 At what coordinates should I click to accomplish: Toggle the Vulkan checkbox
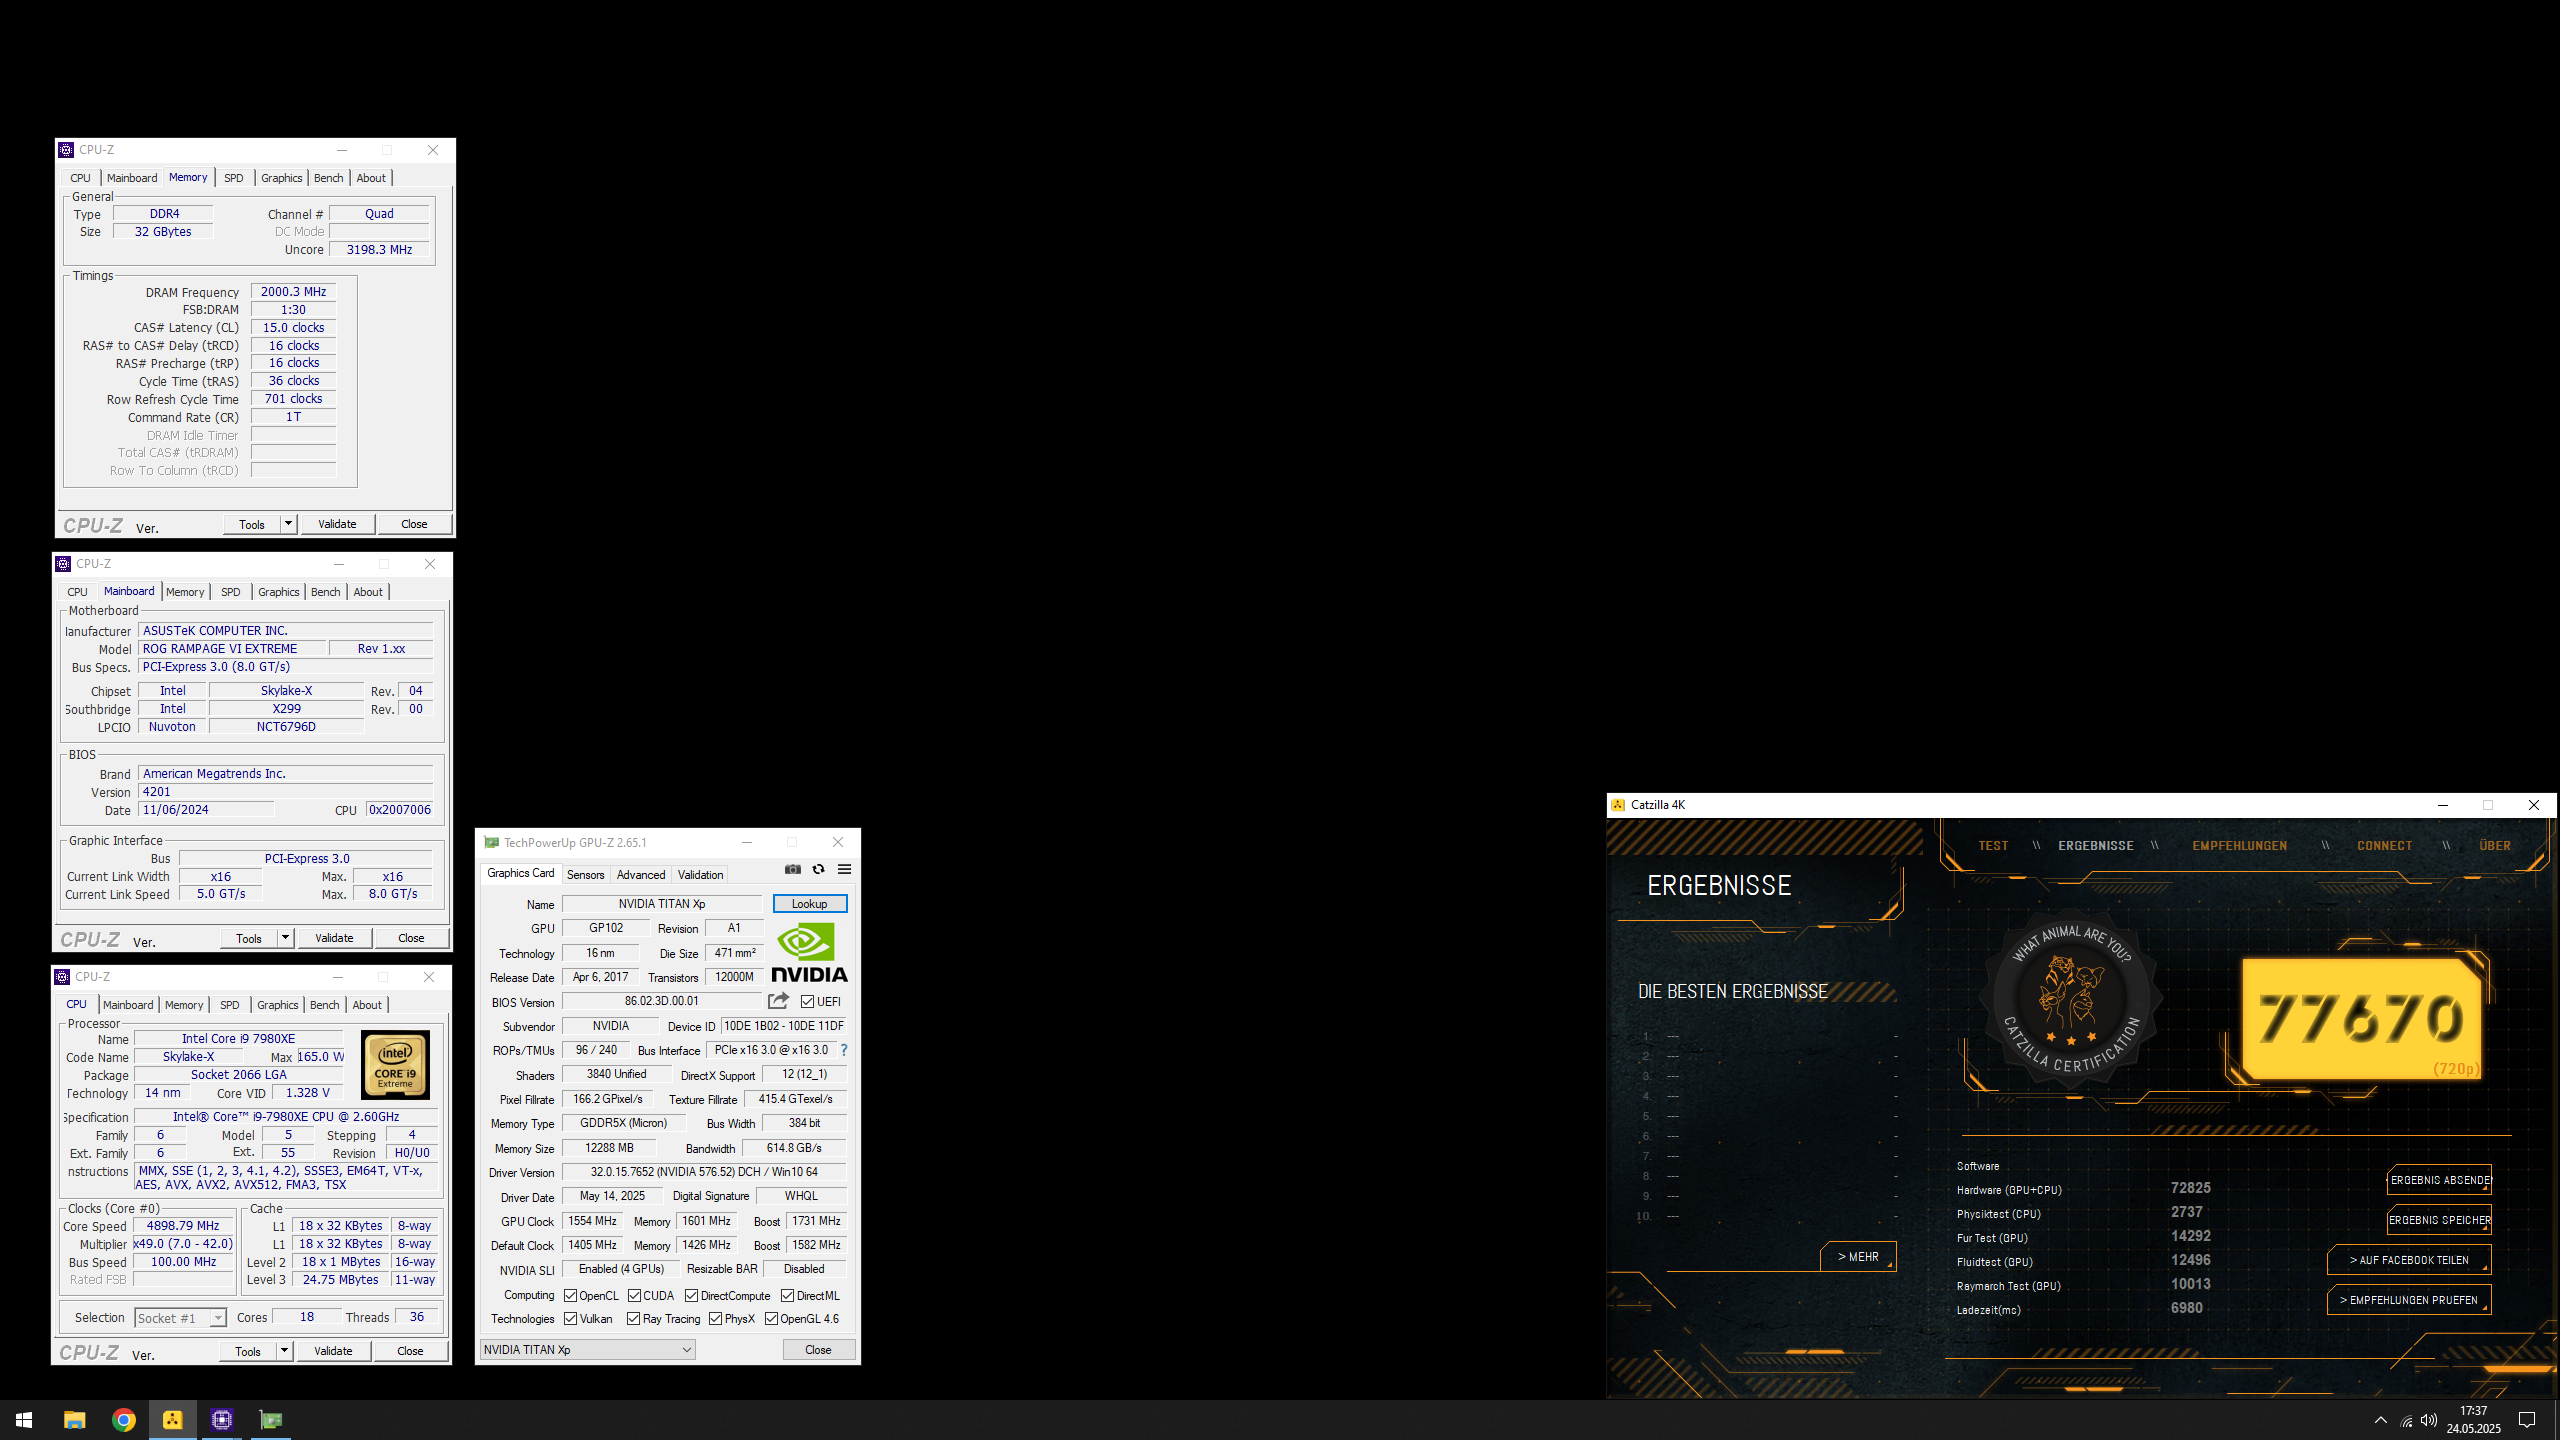pyautogui.click(x=570, y=1318)
